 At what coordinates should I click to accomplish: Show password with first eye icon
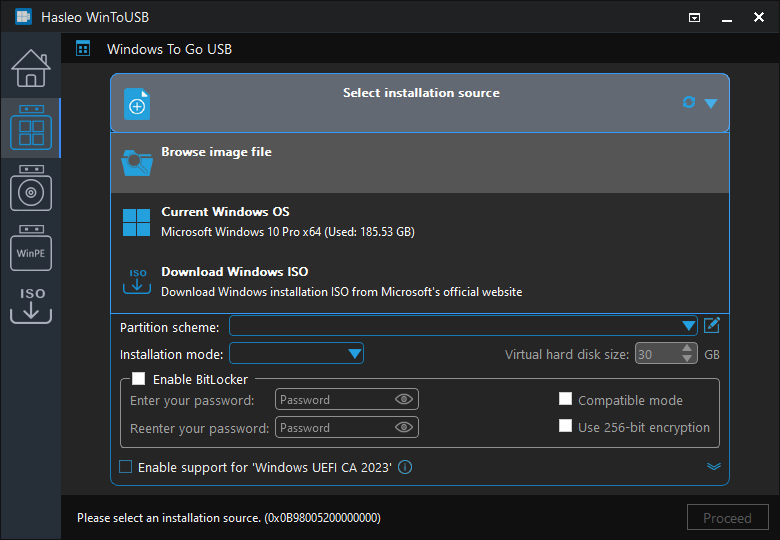[x=404, y=399]
